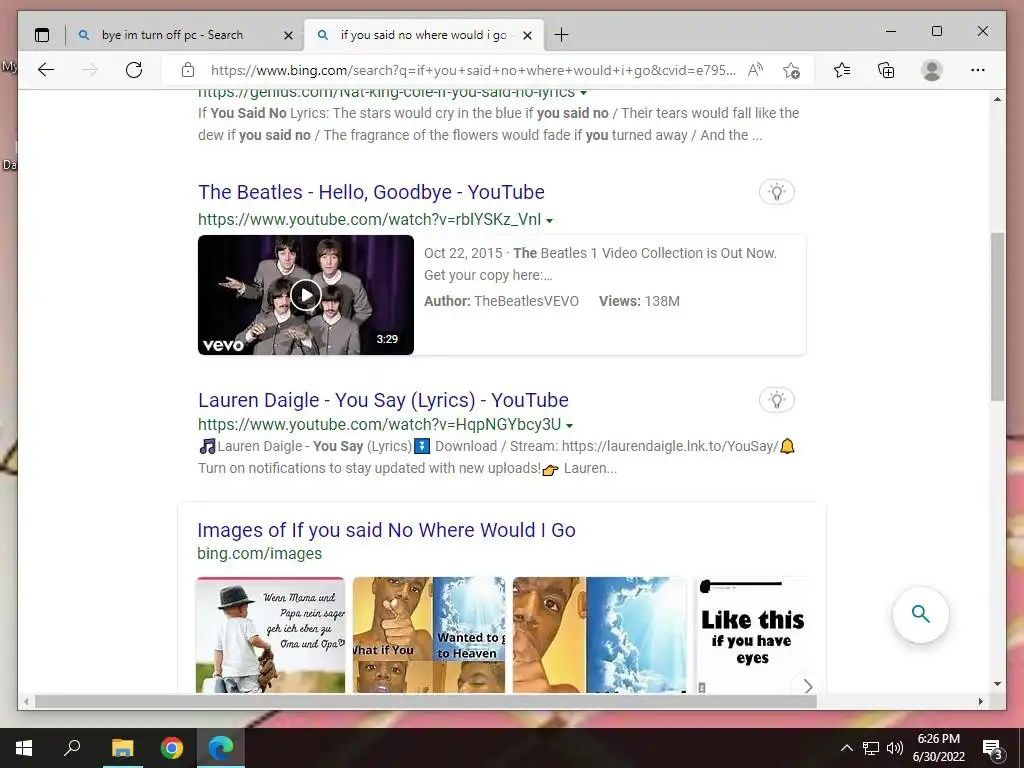Click the bing.com/images link
The height and width of the screenshot is (768, 1024).
pyautogui.click(x=259, y=553)
